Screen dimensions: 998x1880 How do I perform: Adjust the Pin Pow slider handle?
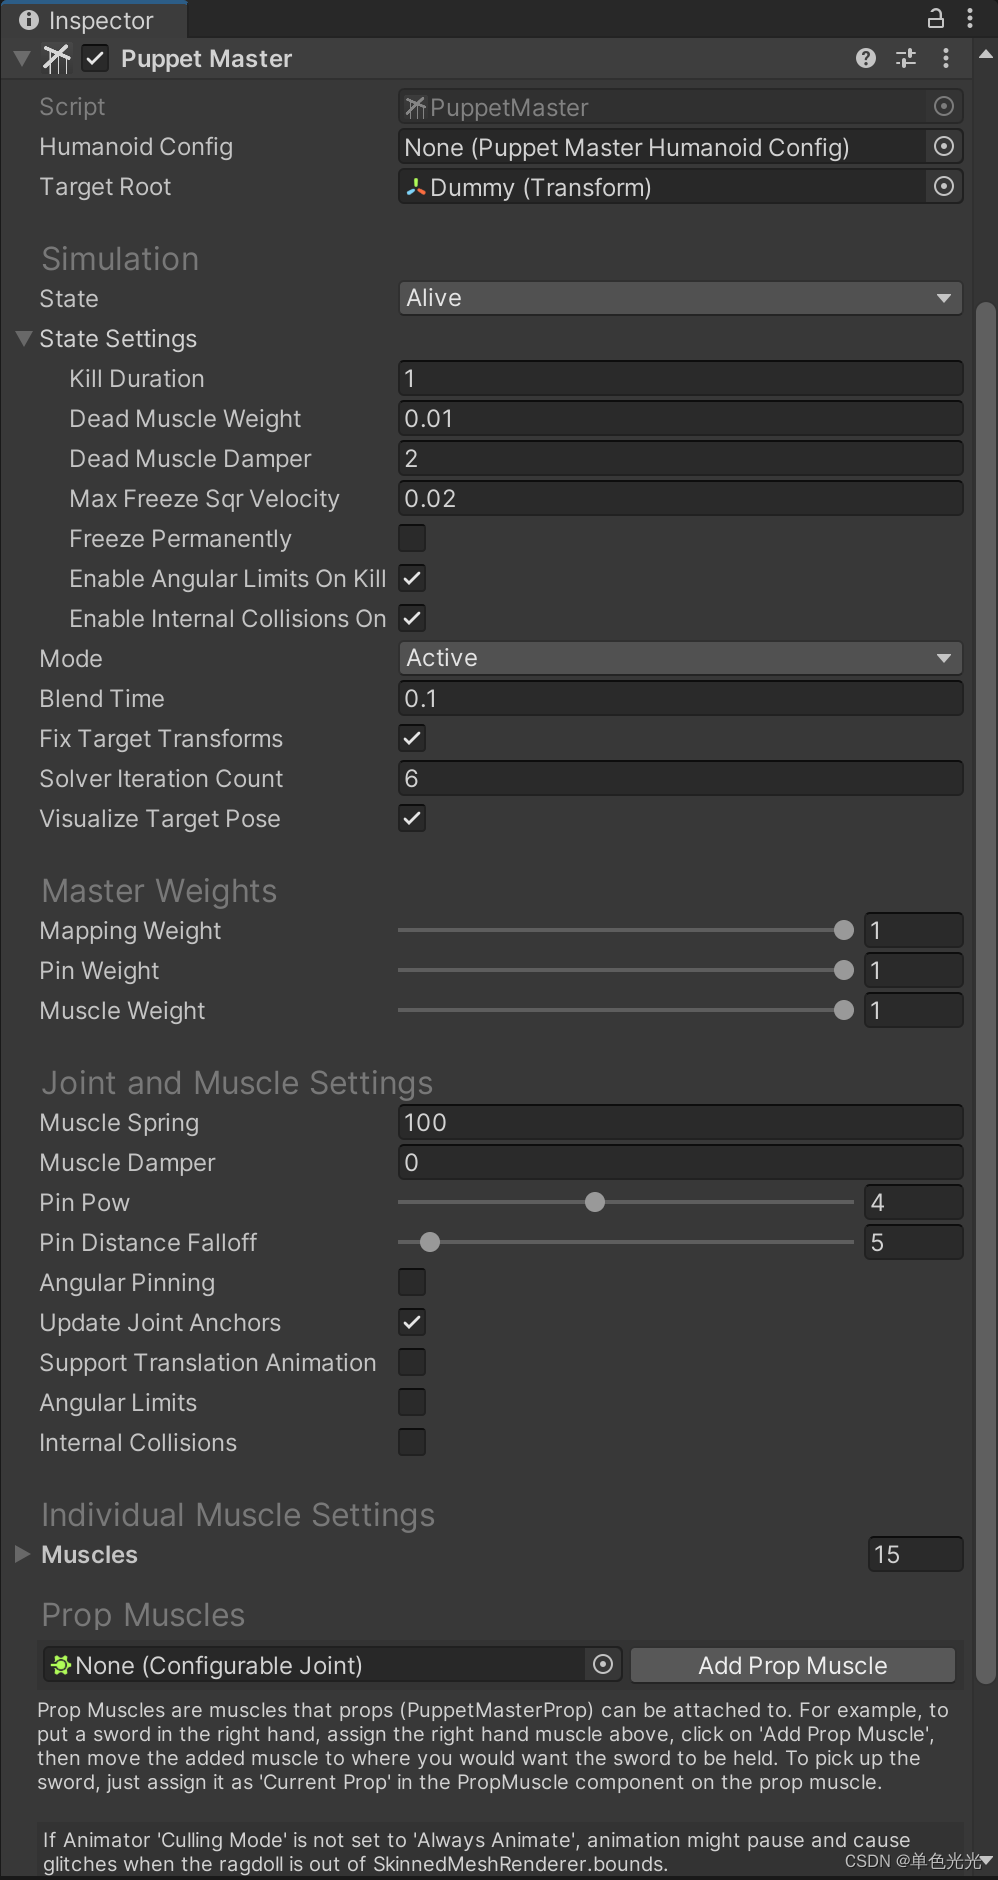[x=595, y=1202]
